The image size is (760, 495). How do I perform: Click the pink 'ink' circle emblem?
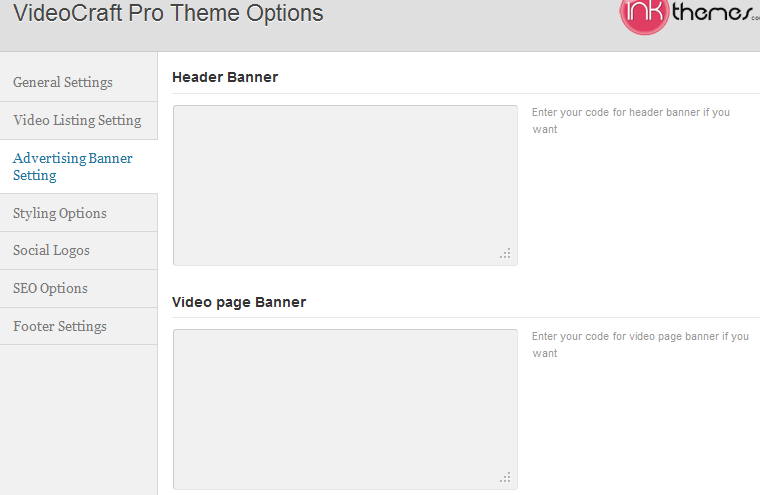pos(645,16)
